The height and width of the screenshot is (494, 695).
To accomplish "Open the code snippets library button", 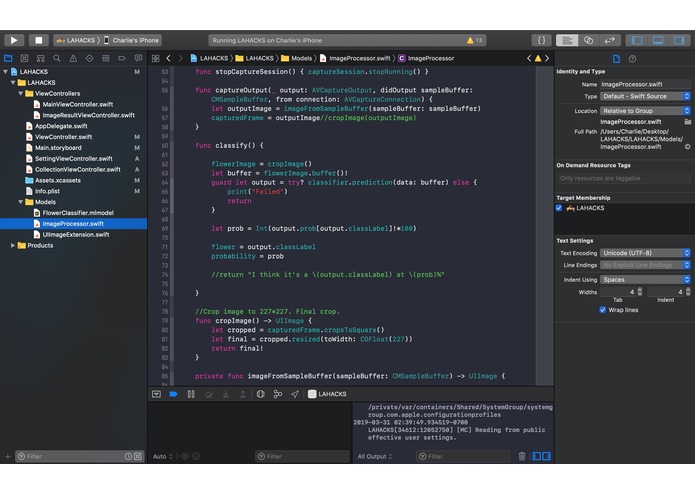I will [x=541, y=40].
